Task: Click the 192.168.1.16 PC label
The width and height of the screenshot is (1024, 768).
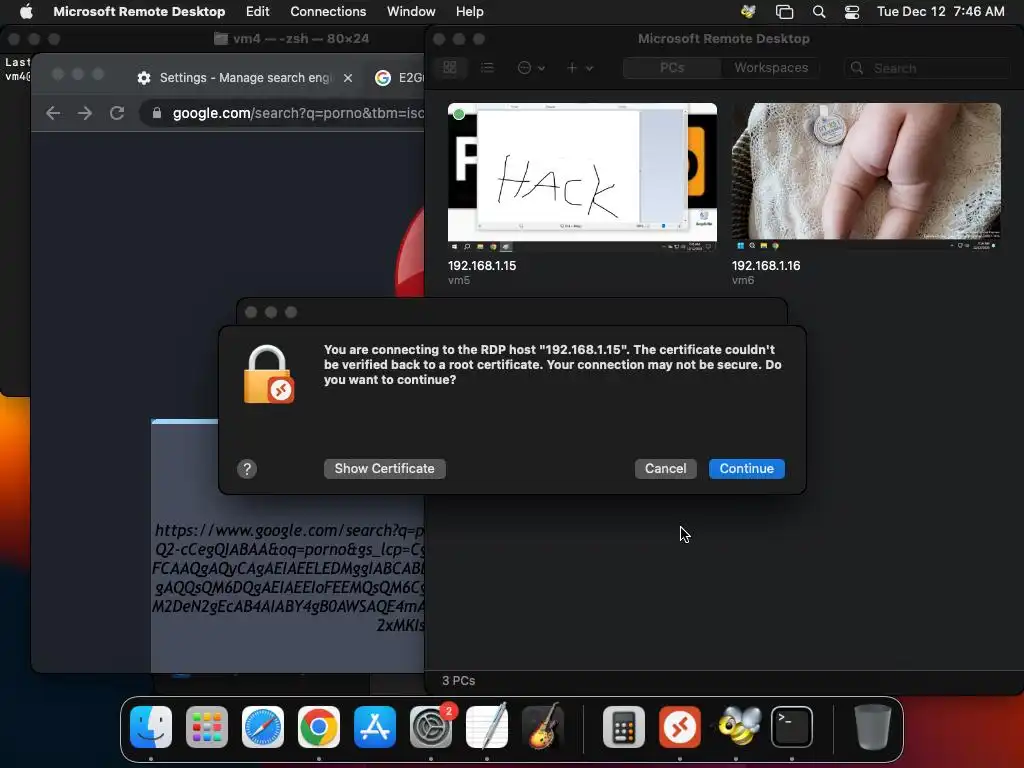Action: point(766,266)
